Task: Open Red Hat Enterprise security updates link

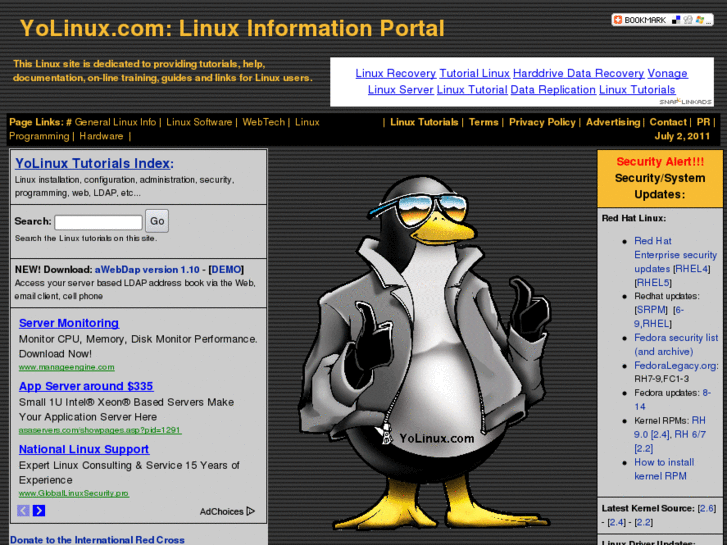Action: tap(675, 255)
